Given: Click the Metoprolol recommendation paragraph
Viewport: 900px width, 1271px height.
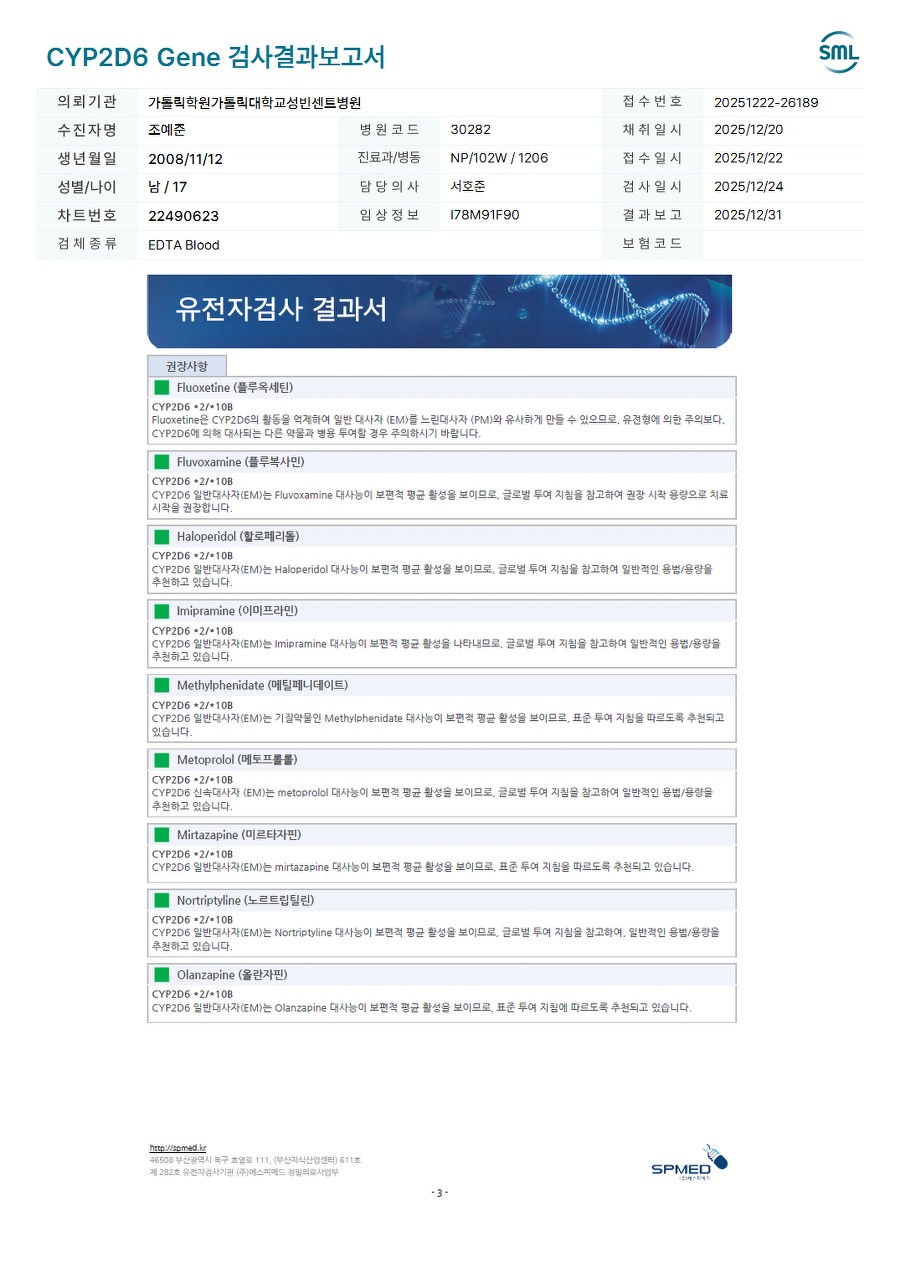Looking at the screenshot, I should click(433, 798).
